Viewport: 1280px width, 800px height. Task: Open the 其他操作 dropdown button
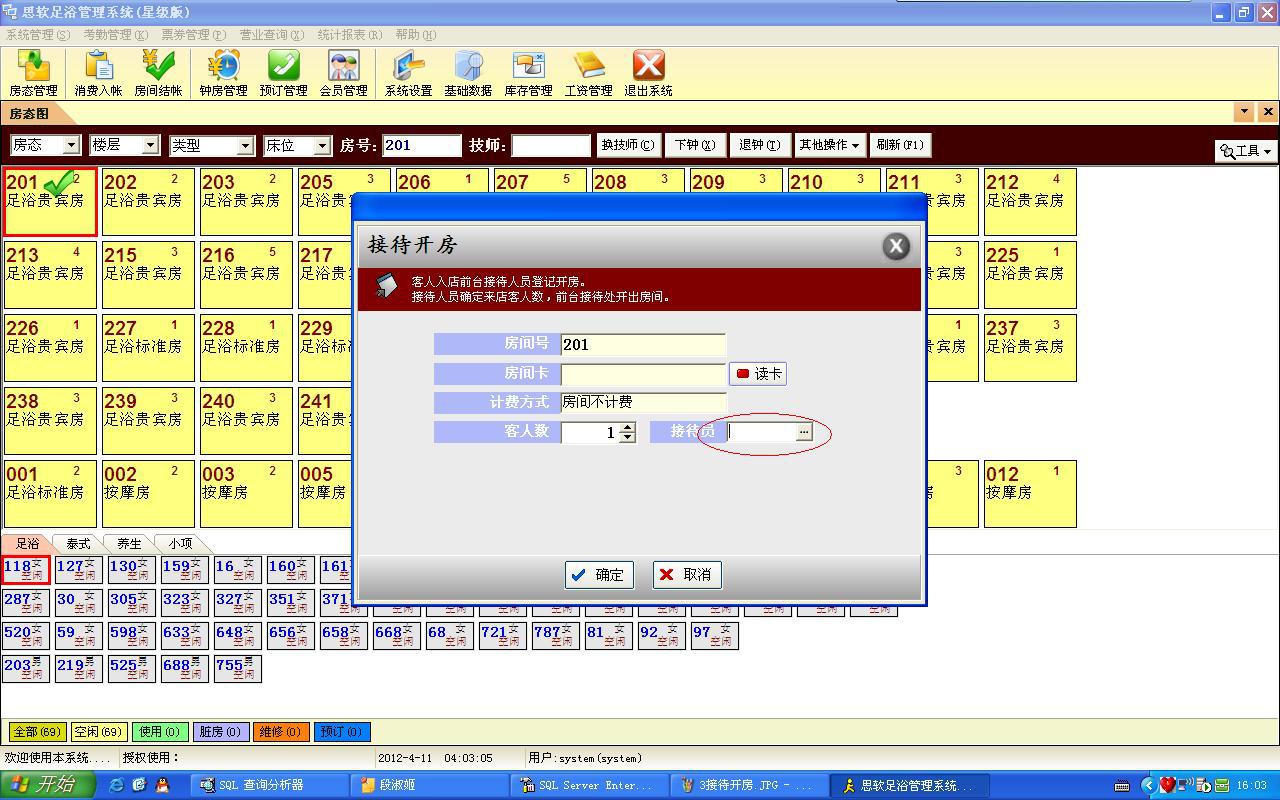(829, 145)
